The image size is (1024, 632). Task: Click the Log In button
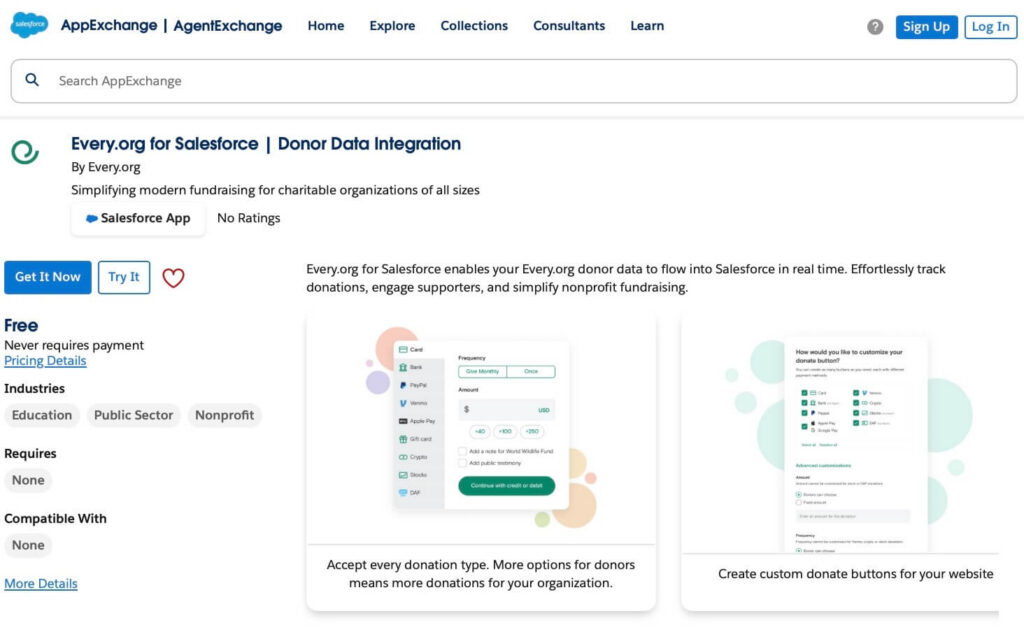(991, 27)
